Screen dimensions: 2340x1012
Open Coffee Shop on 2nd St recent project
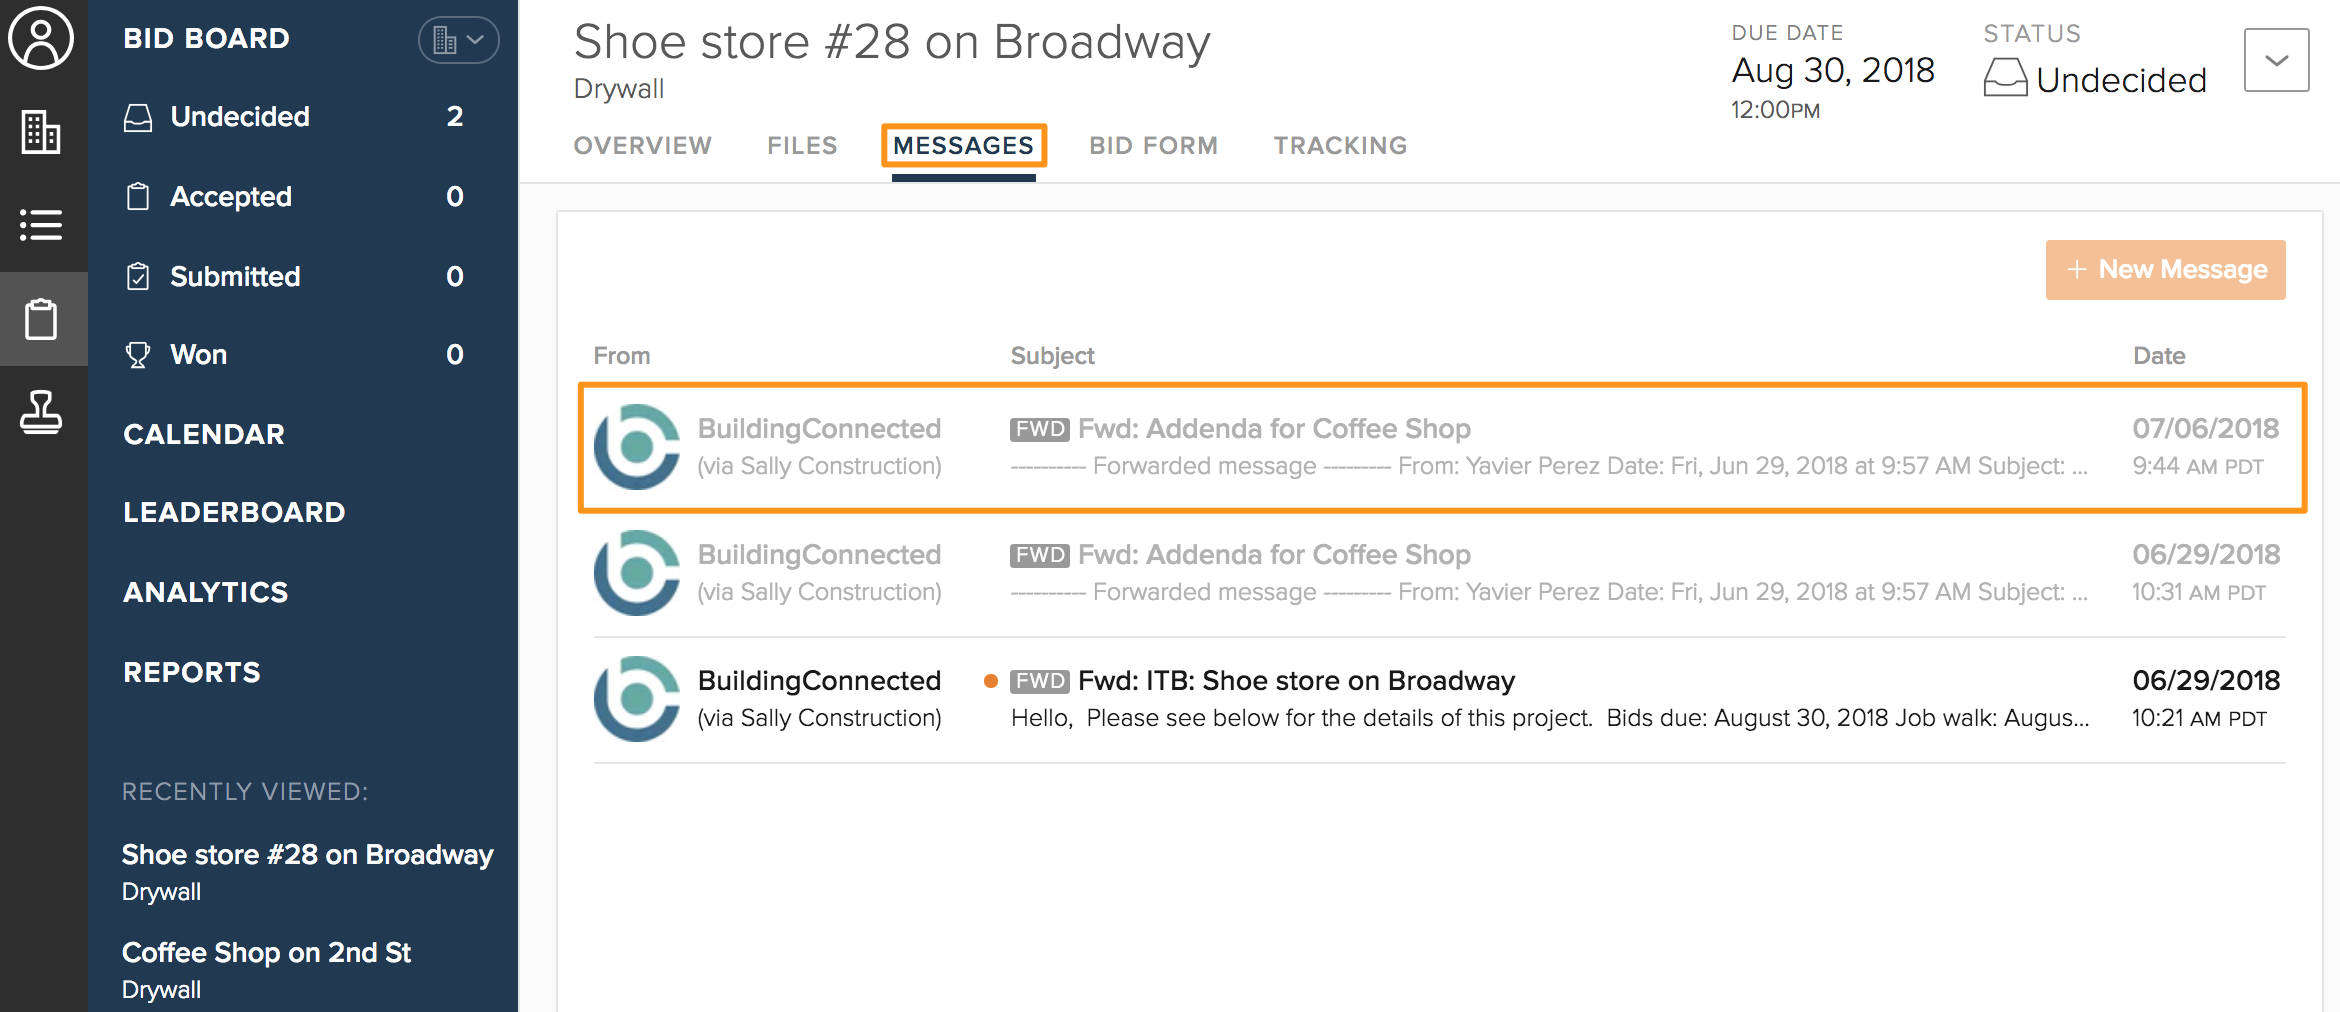click(266, 953)
